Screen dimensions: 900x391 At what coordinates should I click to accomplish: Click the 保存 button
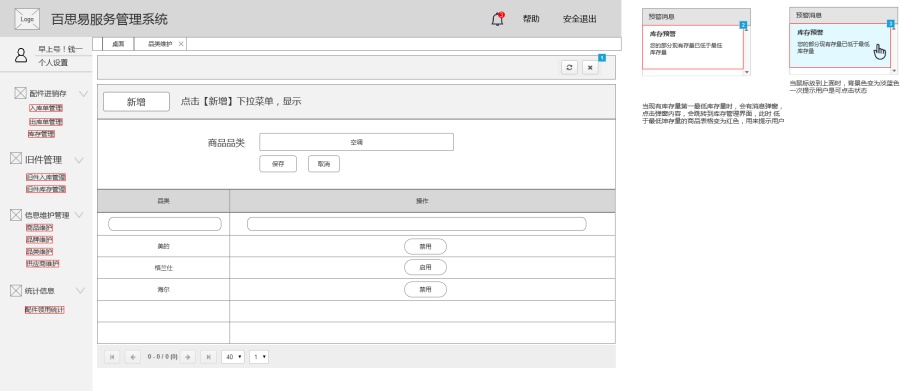[278, 164]
